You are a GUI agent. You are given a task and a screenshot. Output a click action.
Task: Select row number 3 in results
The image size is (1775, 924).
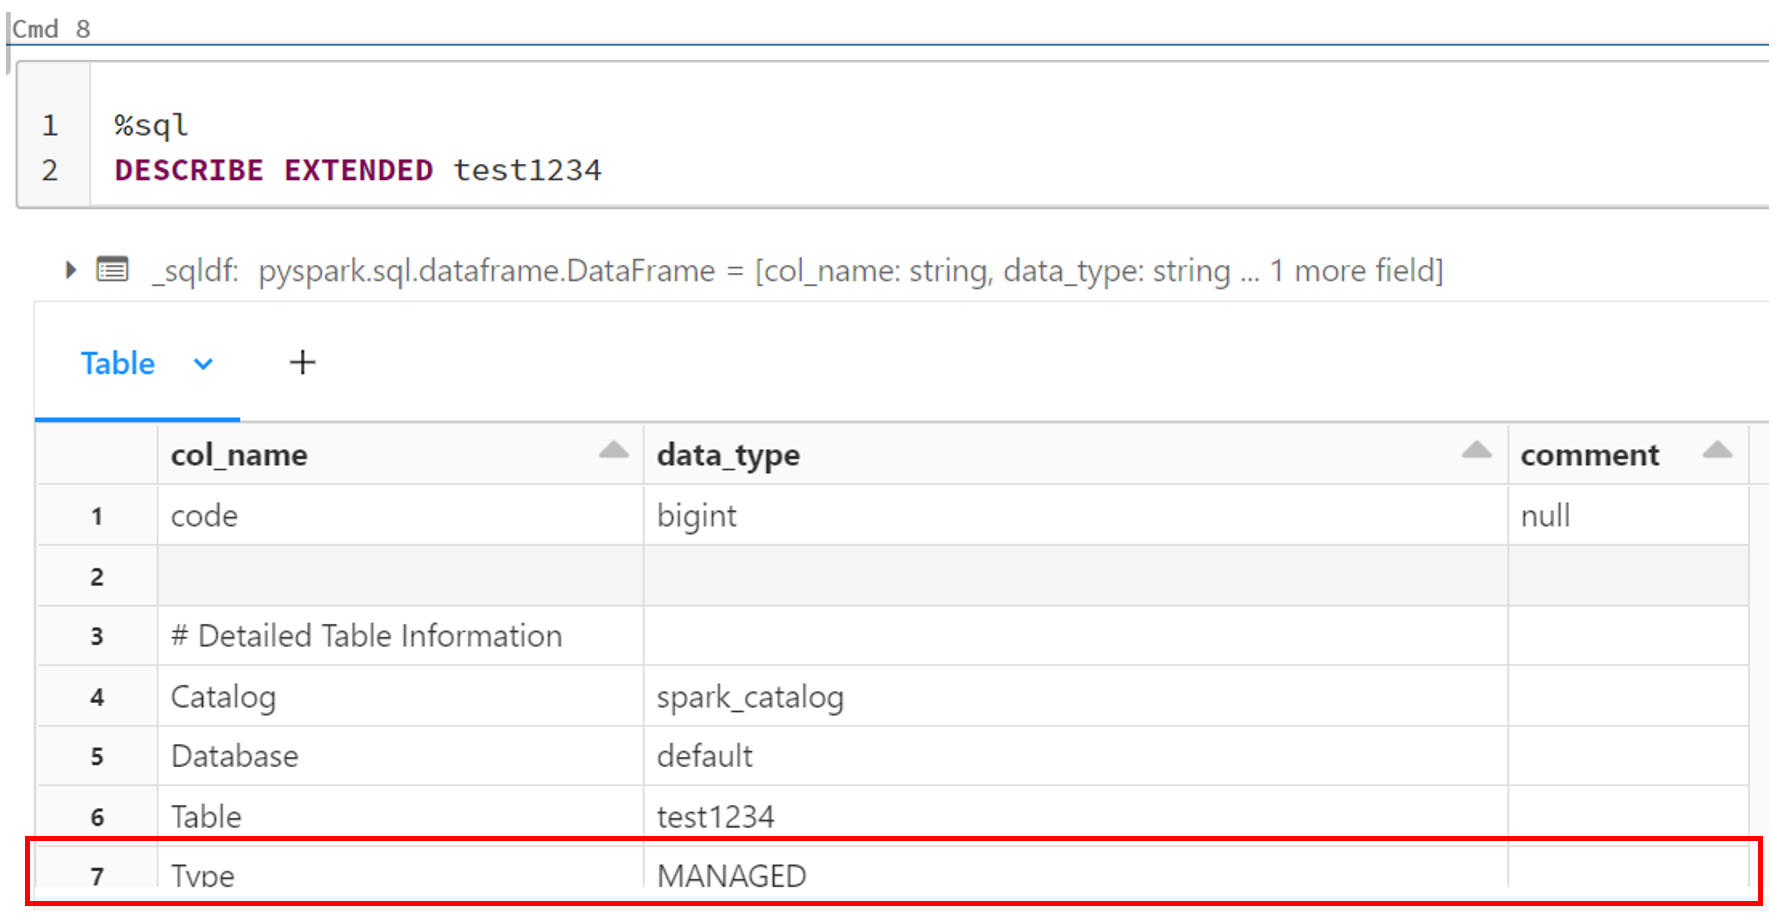point(97,636)
